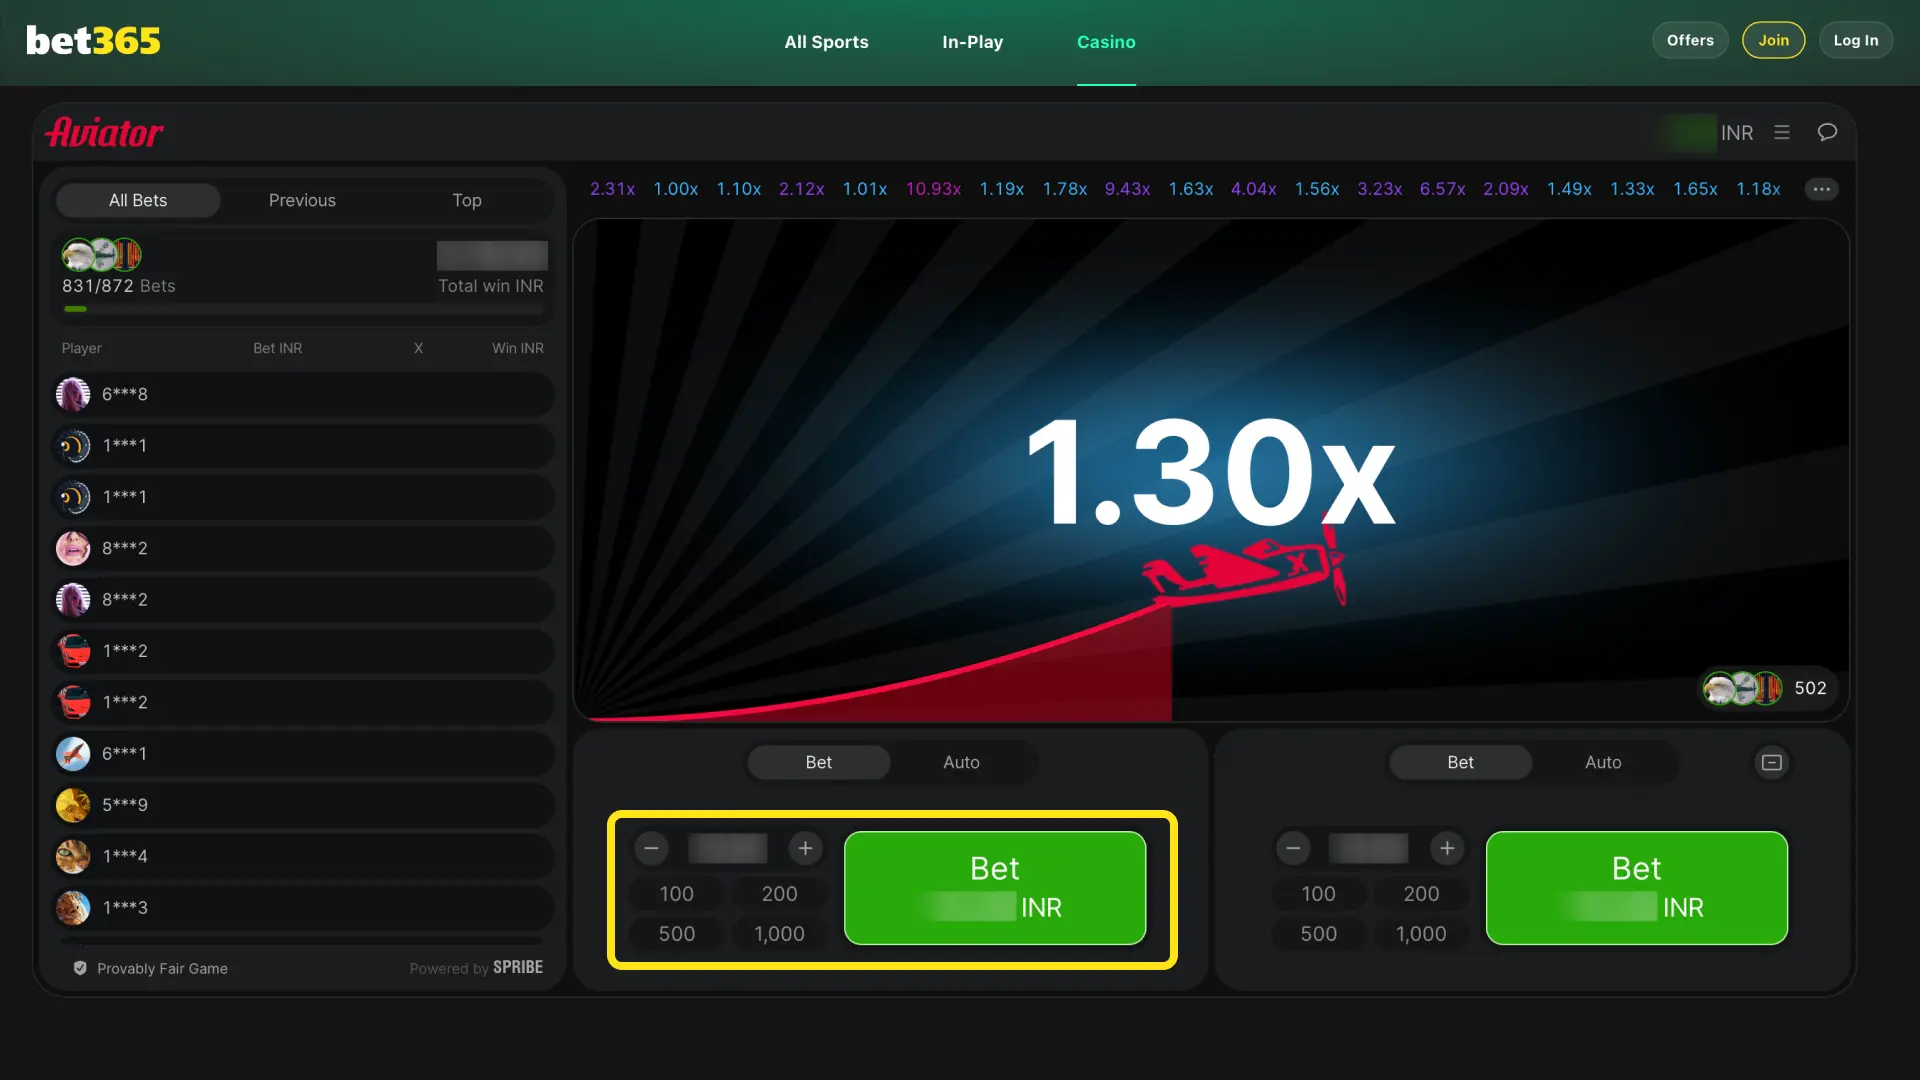Image resolution: width=1920 pixels, height=1080 pixels.
Task: Click the Aviator logo
Action: click(104, 132)
